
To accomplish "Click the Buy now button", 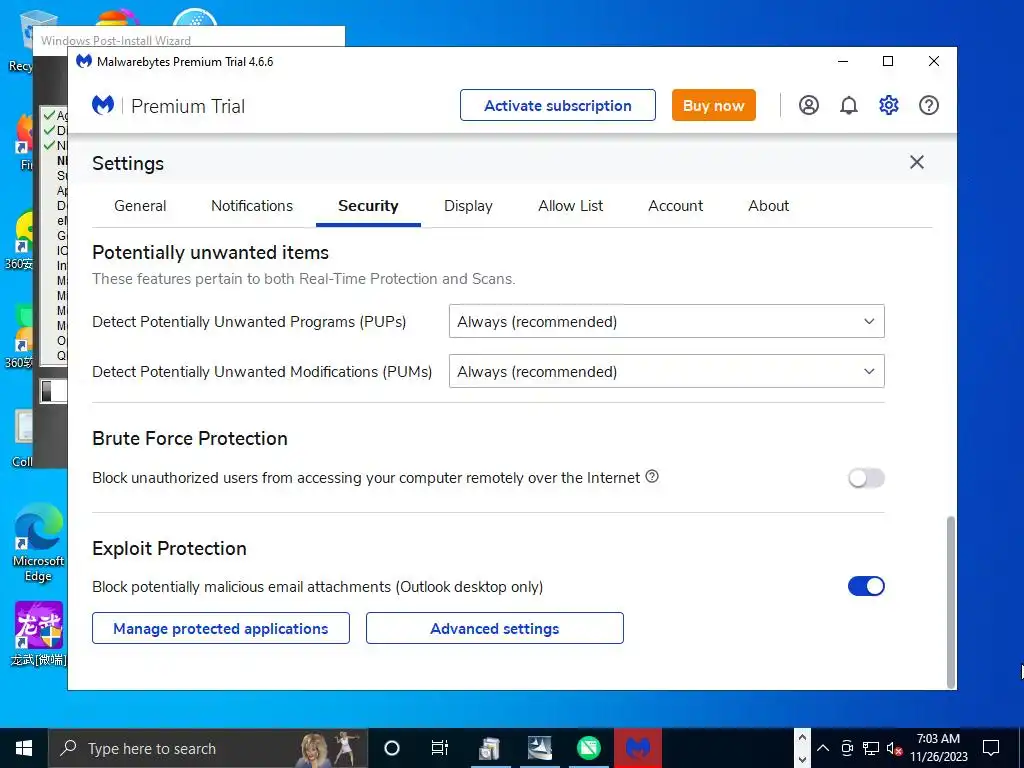I will coord(713,105).
